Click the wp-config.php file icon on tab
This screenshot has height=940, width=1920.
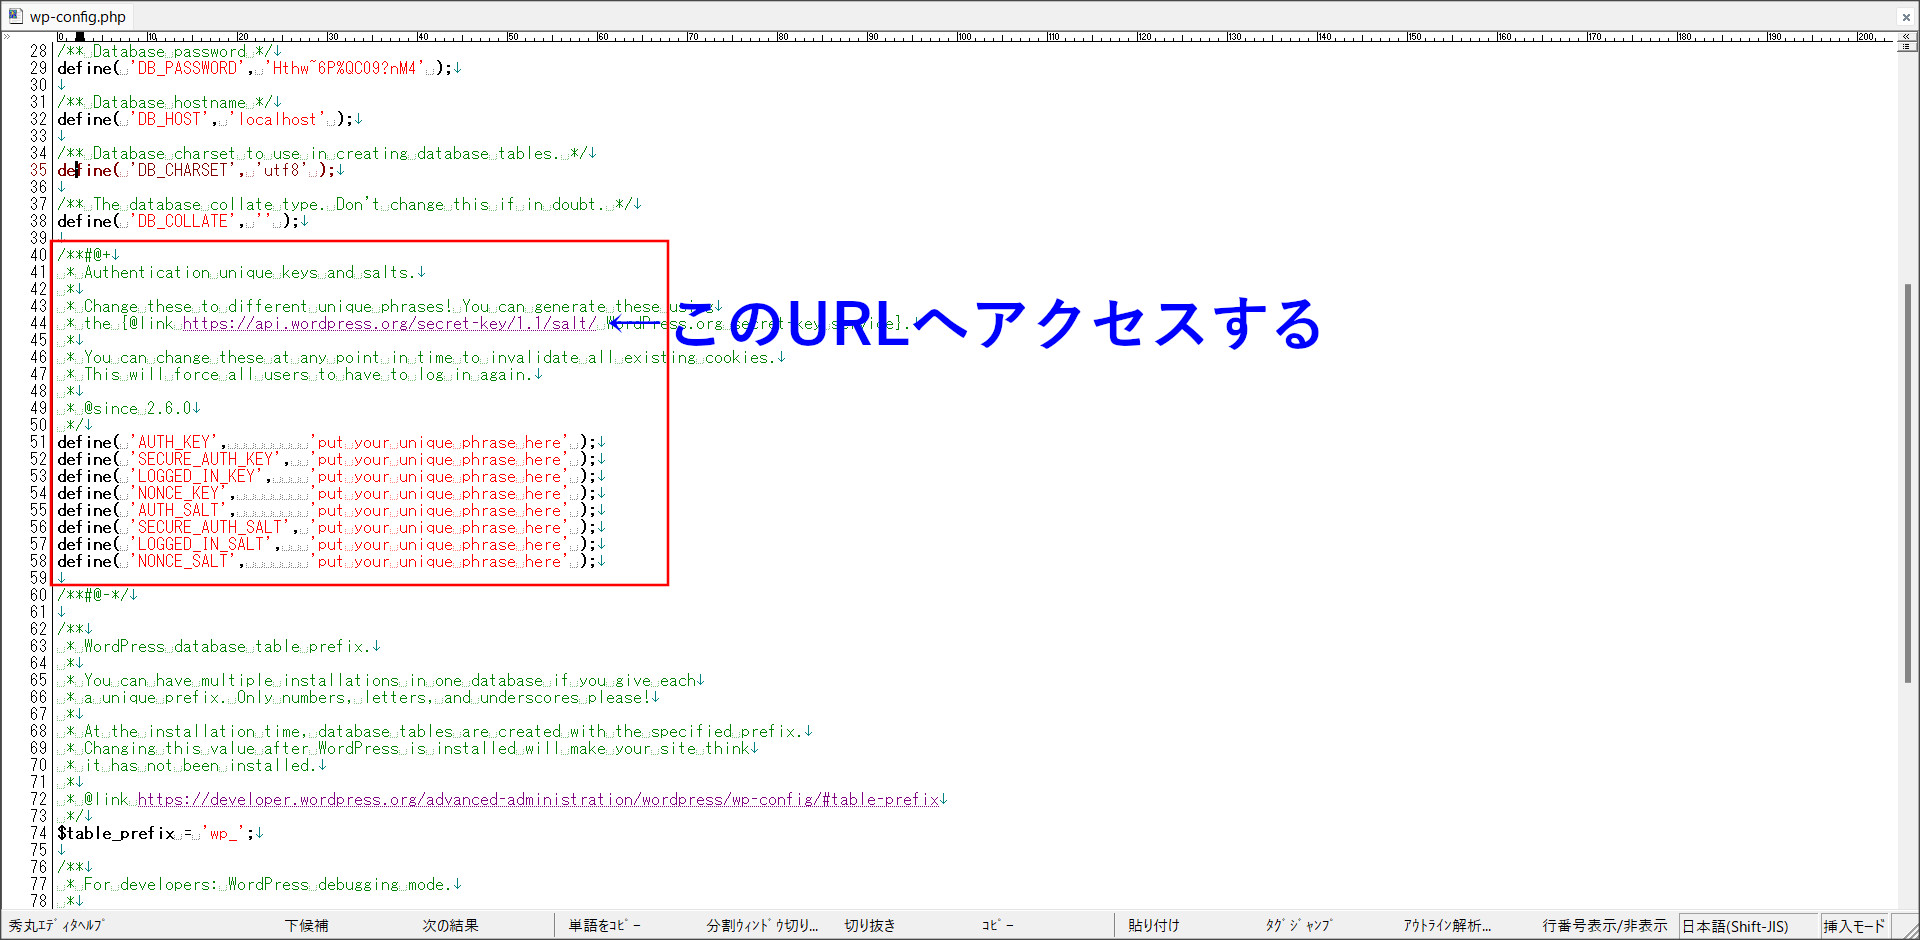pos(15,16)
